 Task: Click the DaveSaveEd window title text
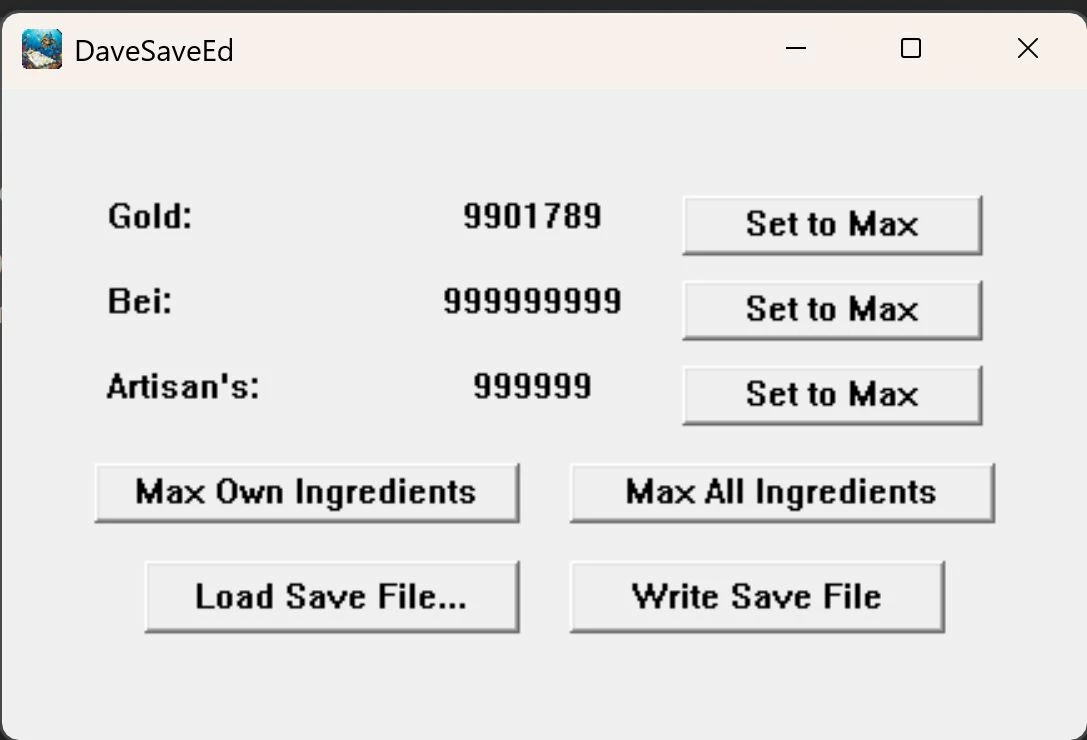tap(154, 51)
